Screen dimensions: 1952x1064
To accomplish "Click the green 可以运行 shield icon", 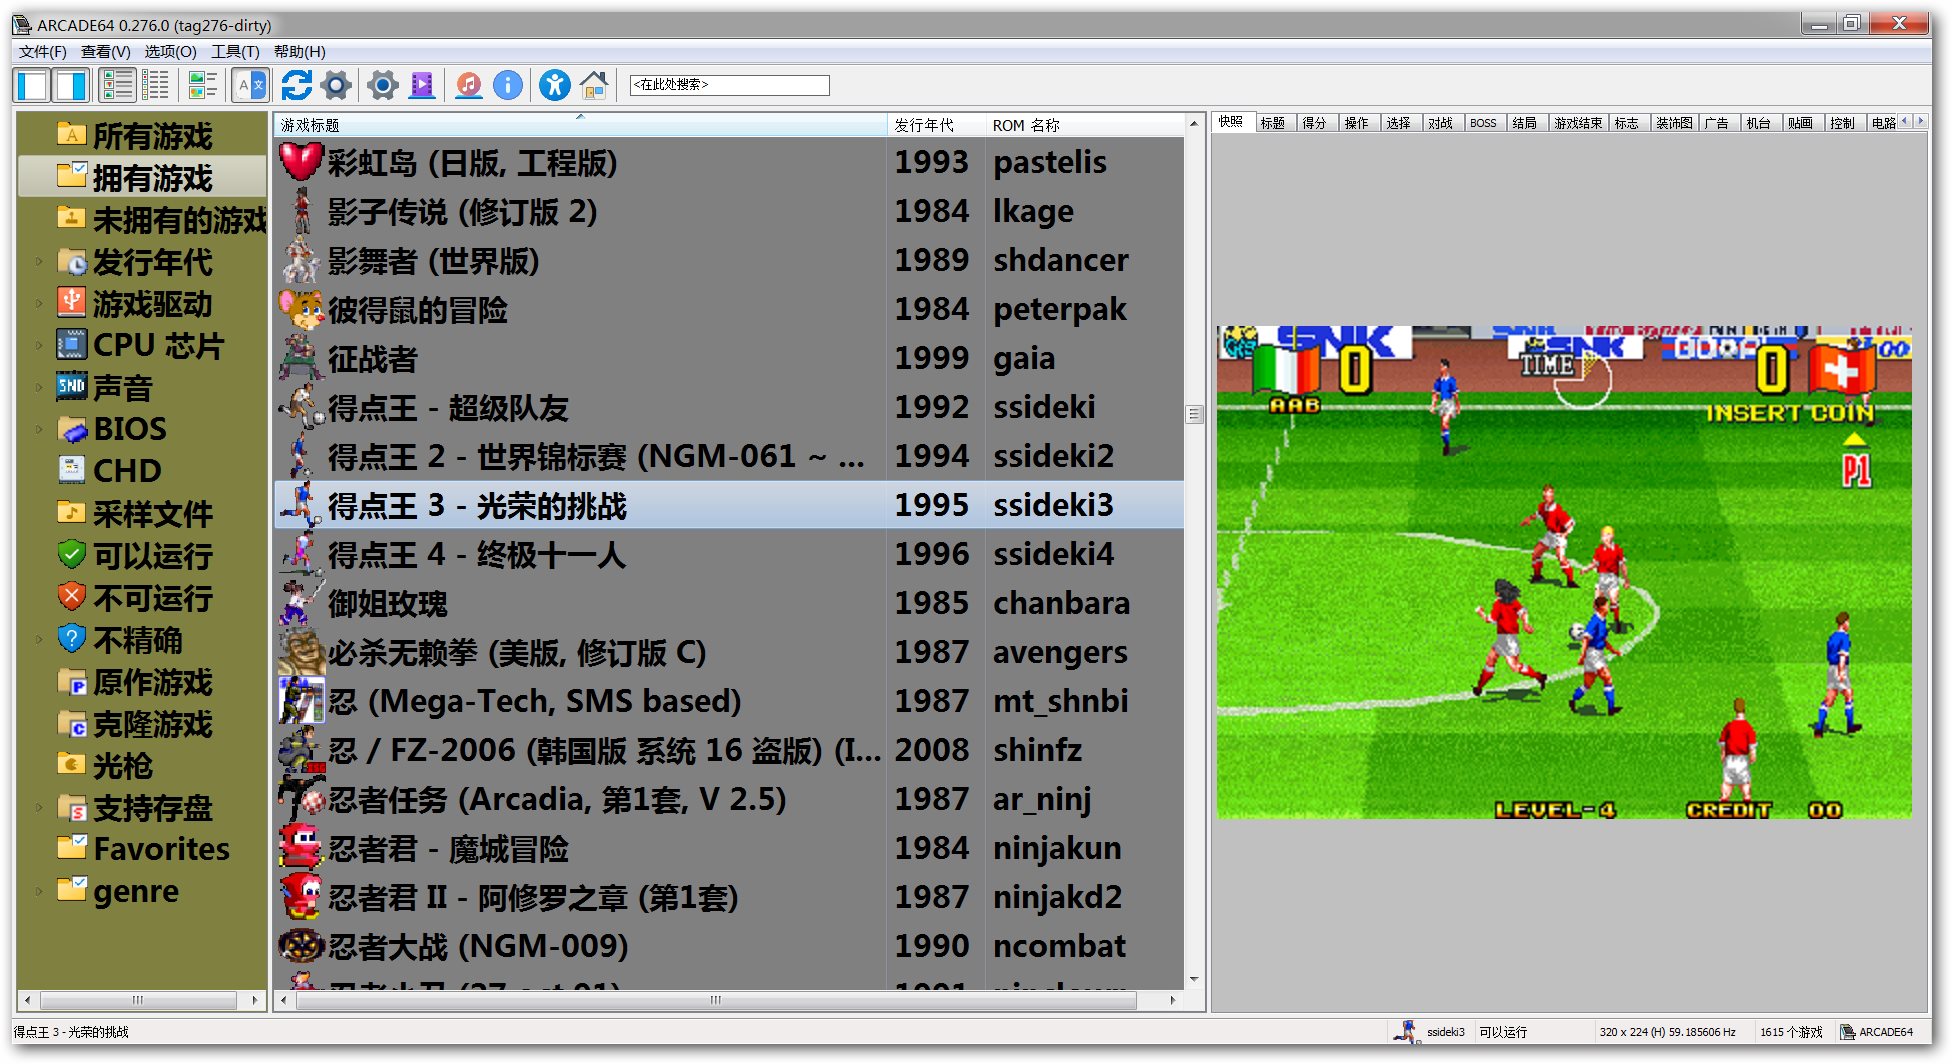I will [x=72, y=554].
